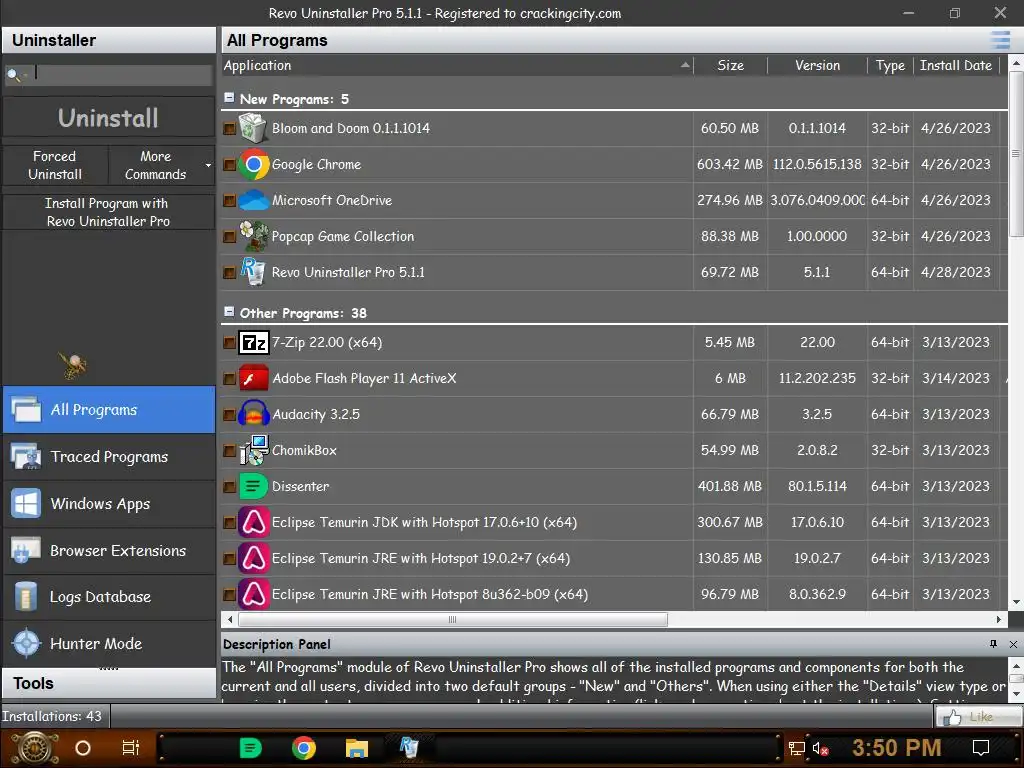The image size is (1024, 768).
Task: Tick the Google Chrome checkbox
Action: point(229,165)
